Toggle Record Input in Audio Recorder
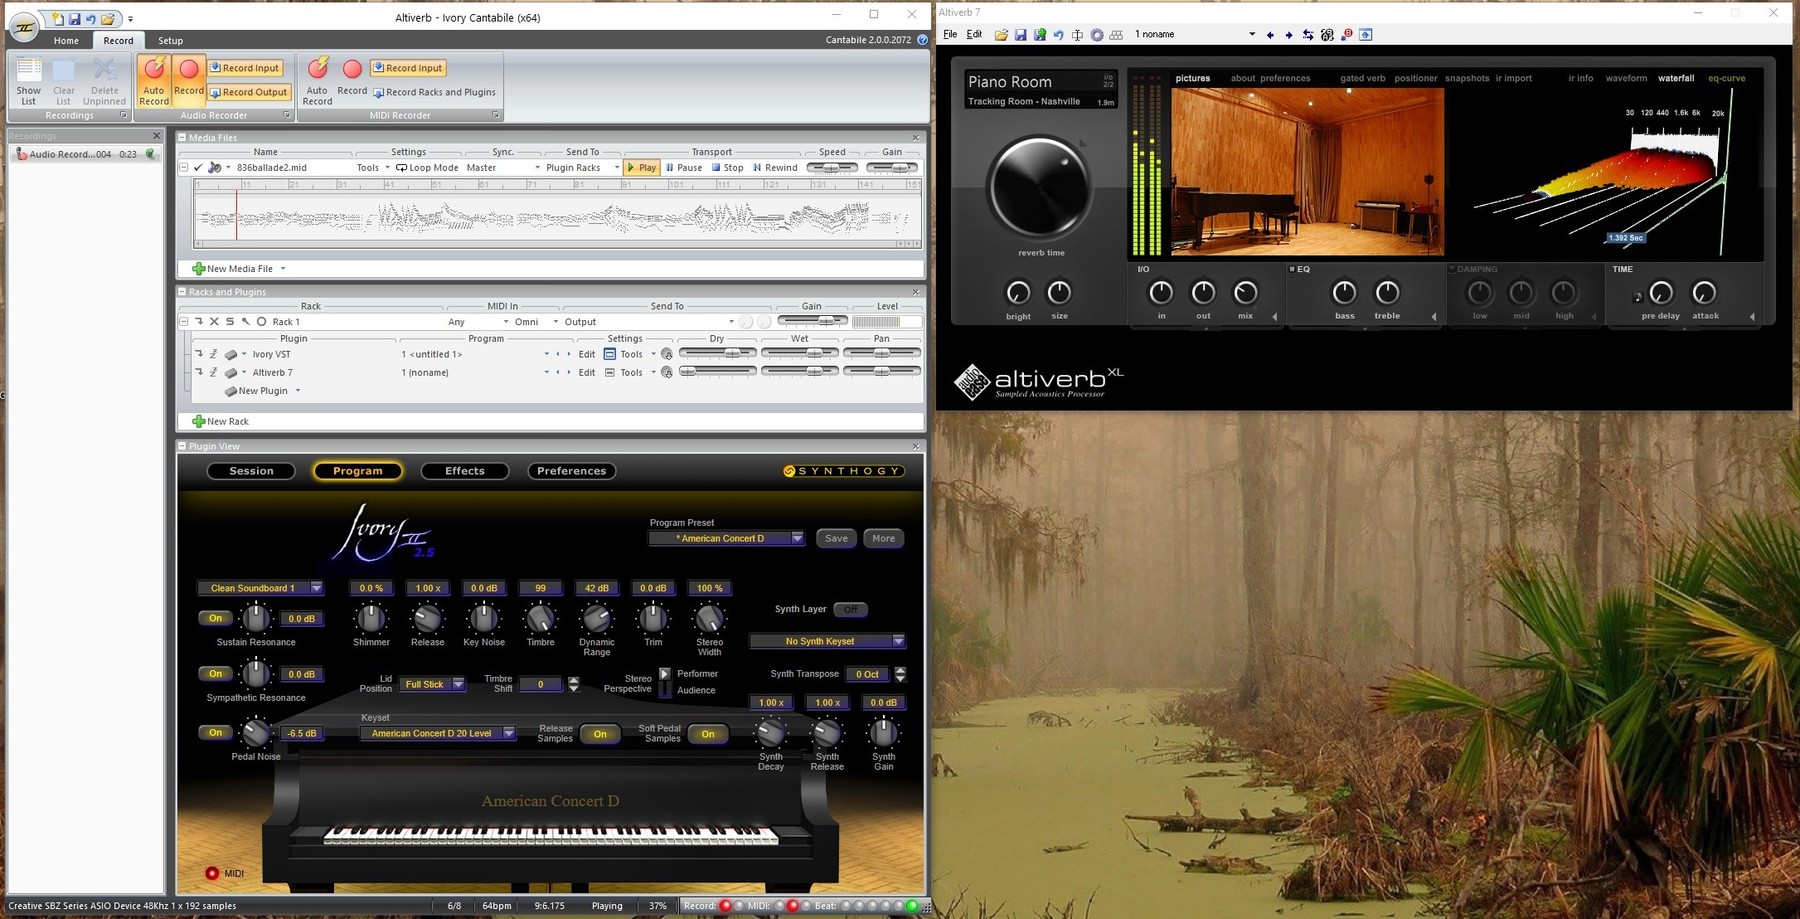1800x919 pixels. click(244, 68)
